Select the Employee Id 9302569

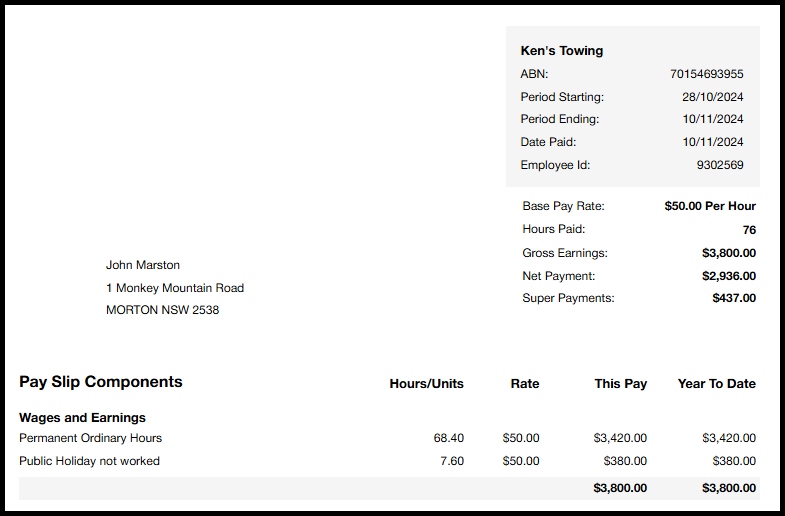tap(720, 165)
